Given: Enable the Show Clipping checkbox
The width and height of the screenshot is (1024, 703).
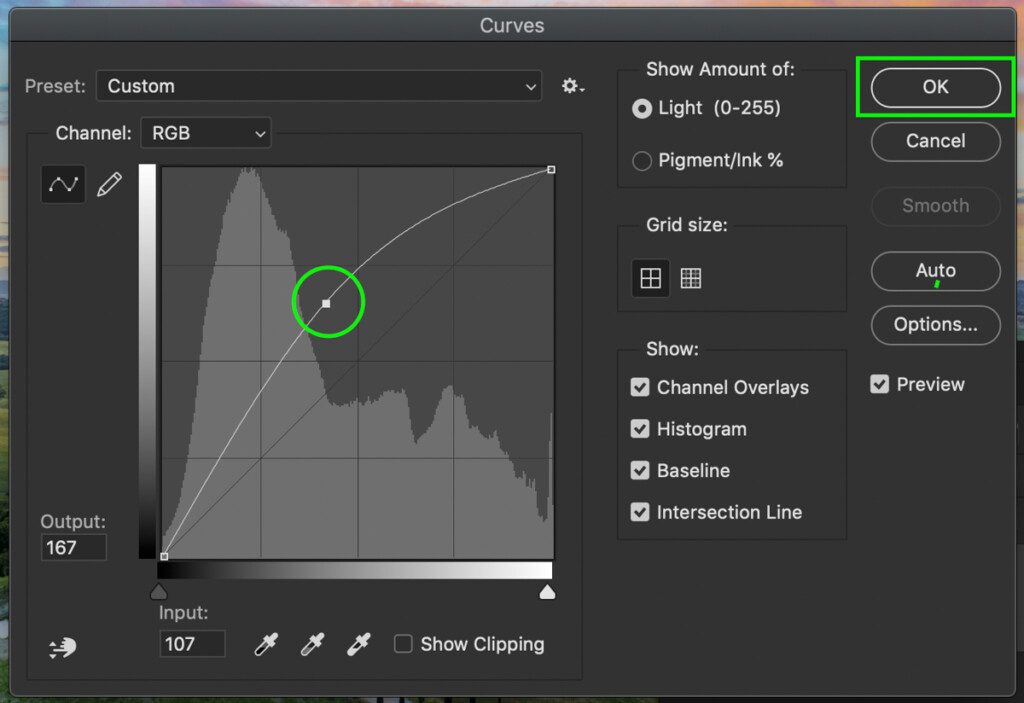Looking at the screenshot, I should (403, 644).
